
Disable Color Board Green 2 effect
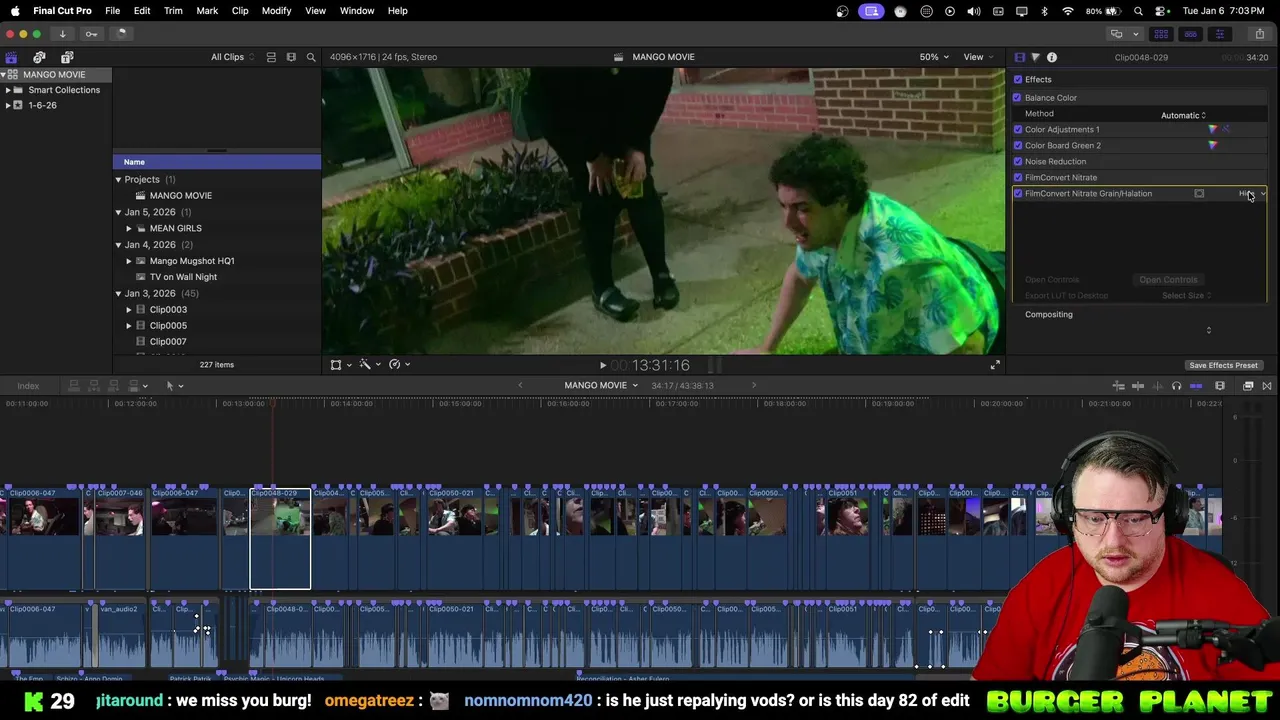[x=1018, y=145]
